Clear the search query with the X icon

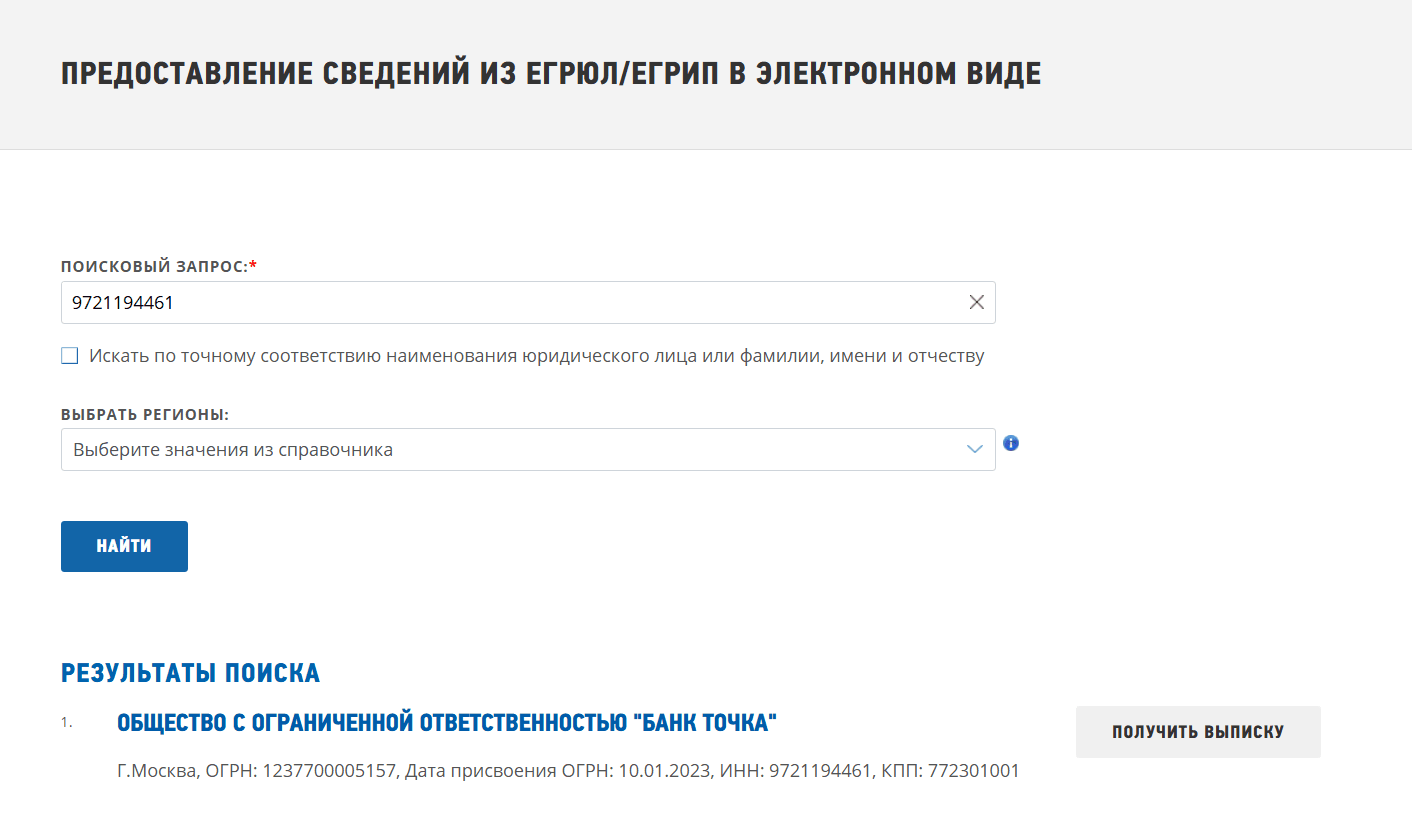click(x=977, y=302)
